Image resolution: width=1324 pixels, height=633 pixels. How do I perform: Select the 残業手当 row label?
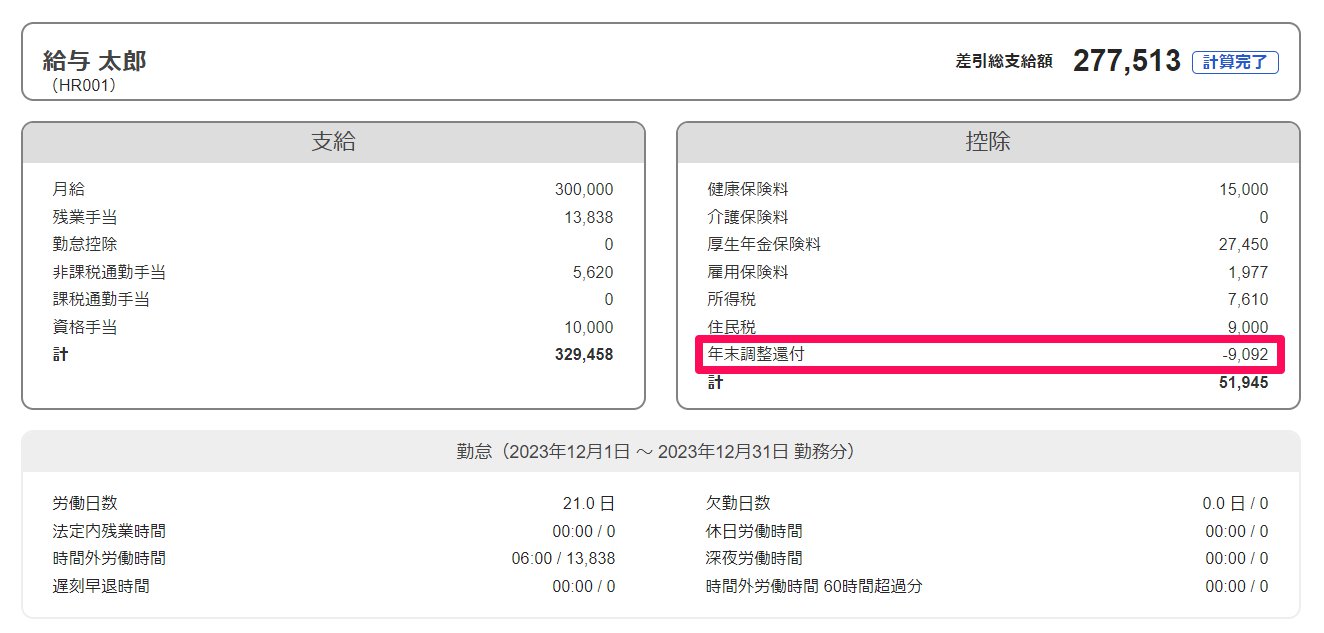tap(85, 217)
